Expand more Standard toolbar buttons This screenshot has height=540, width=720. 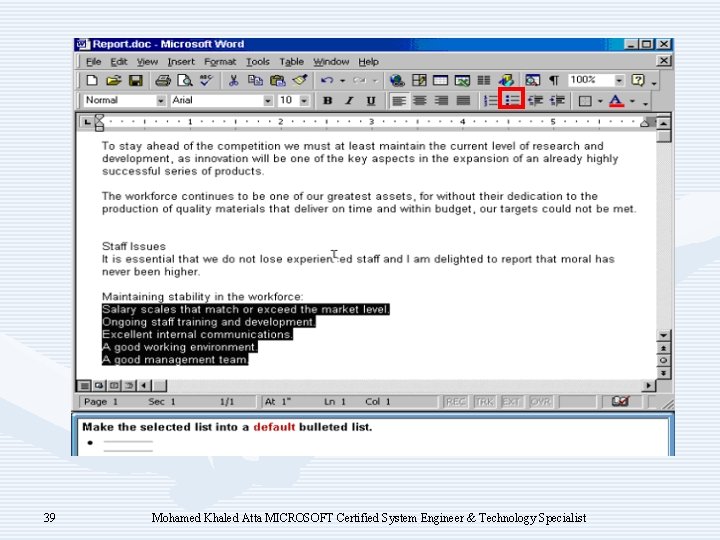pos(654,83)
